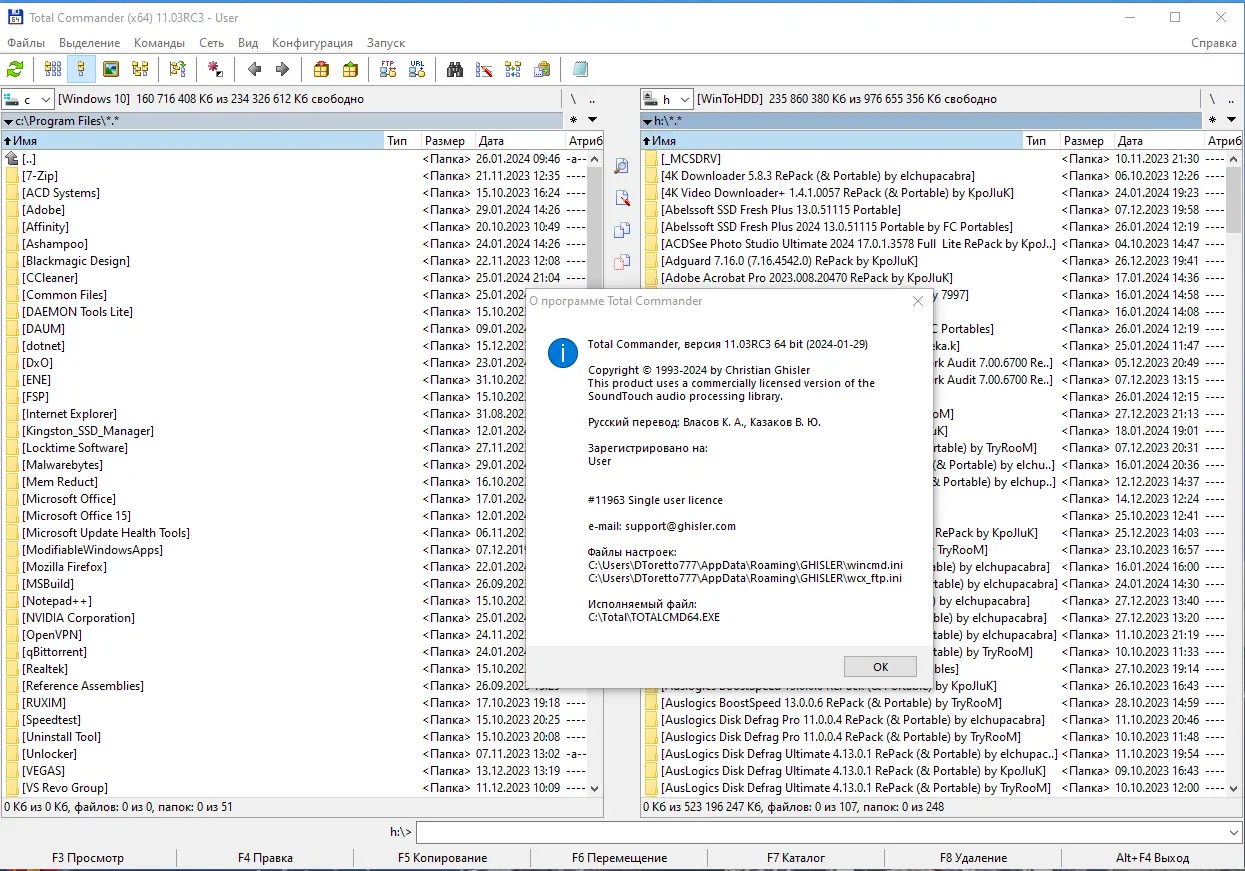Click the blue copy icon between panels

pos(621,230)
